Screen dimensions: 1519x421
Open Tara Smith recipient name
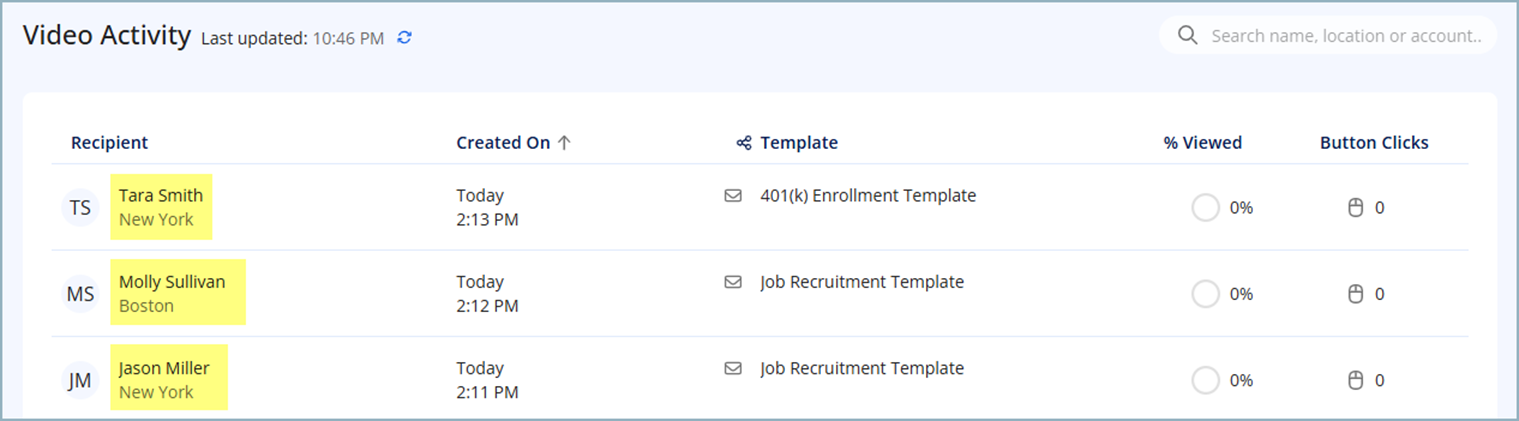pos(160,196)
